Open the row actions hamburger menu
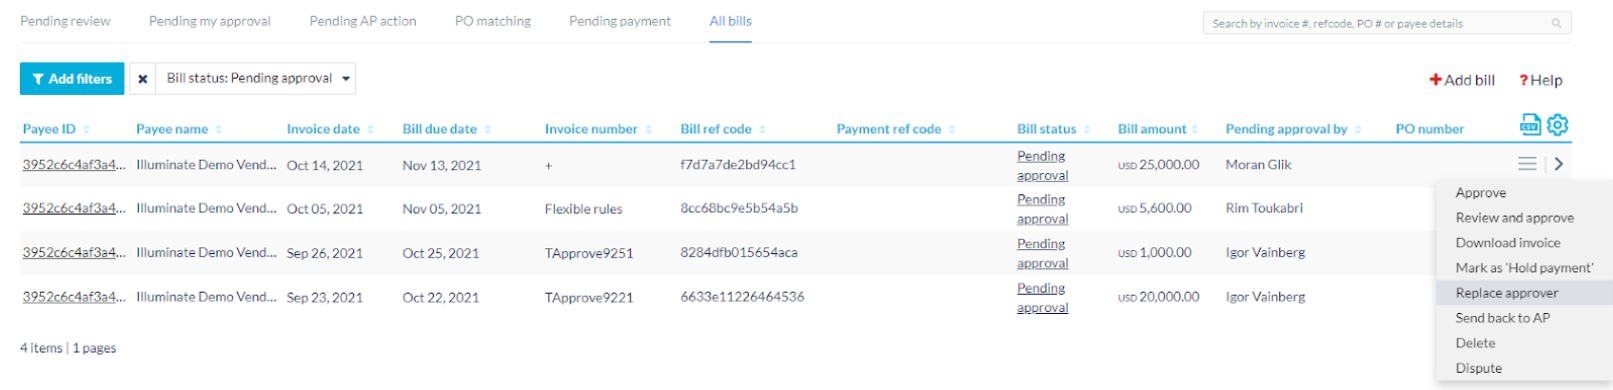 (x=1527, y=164)
